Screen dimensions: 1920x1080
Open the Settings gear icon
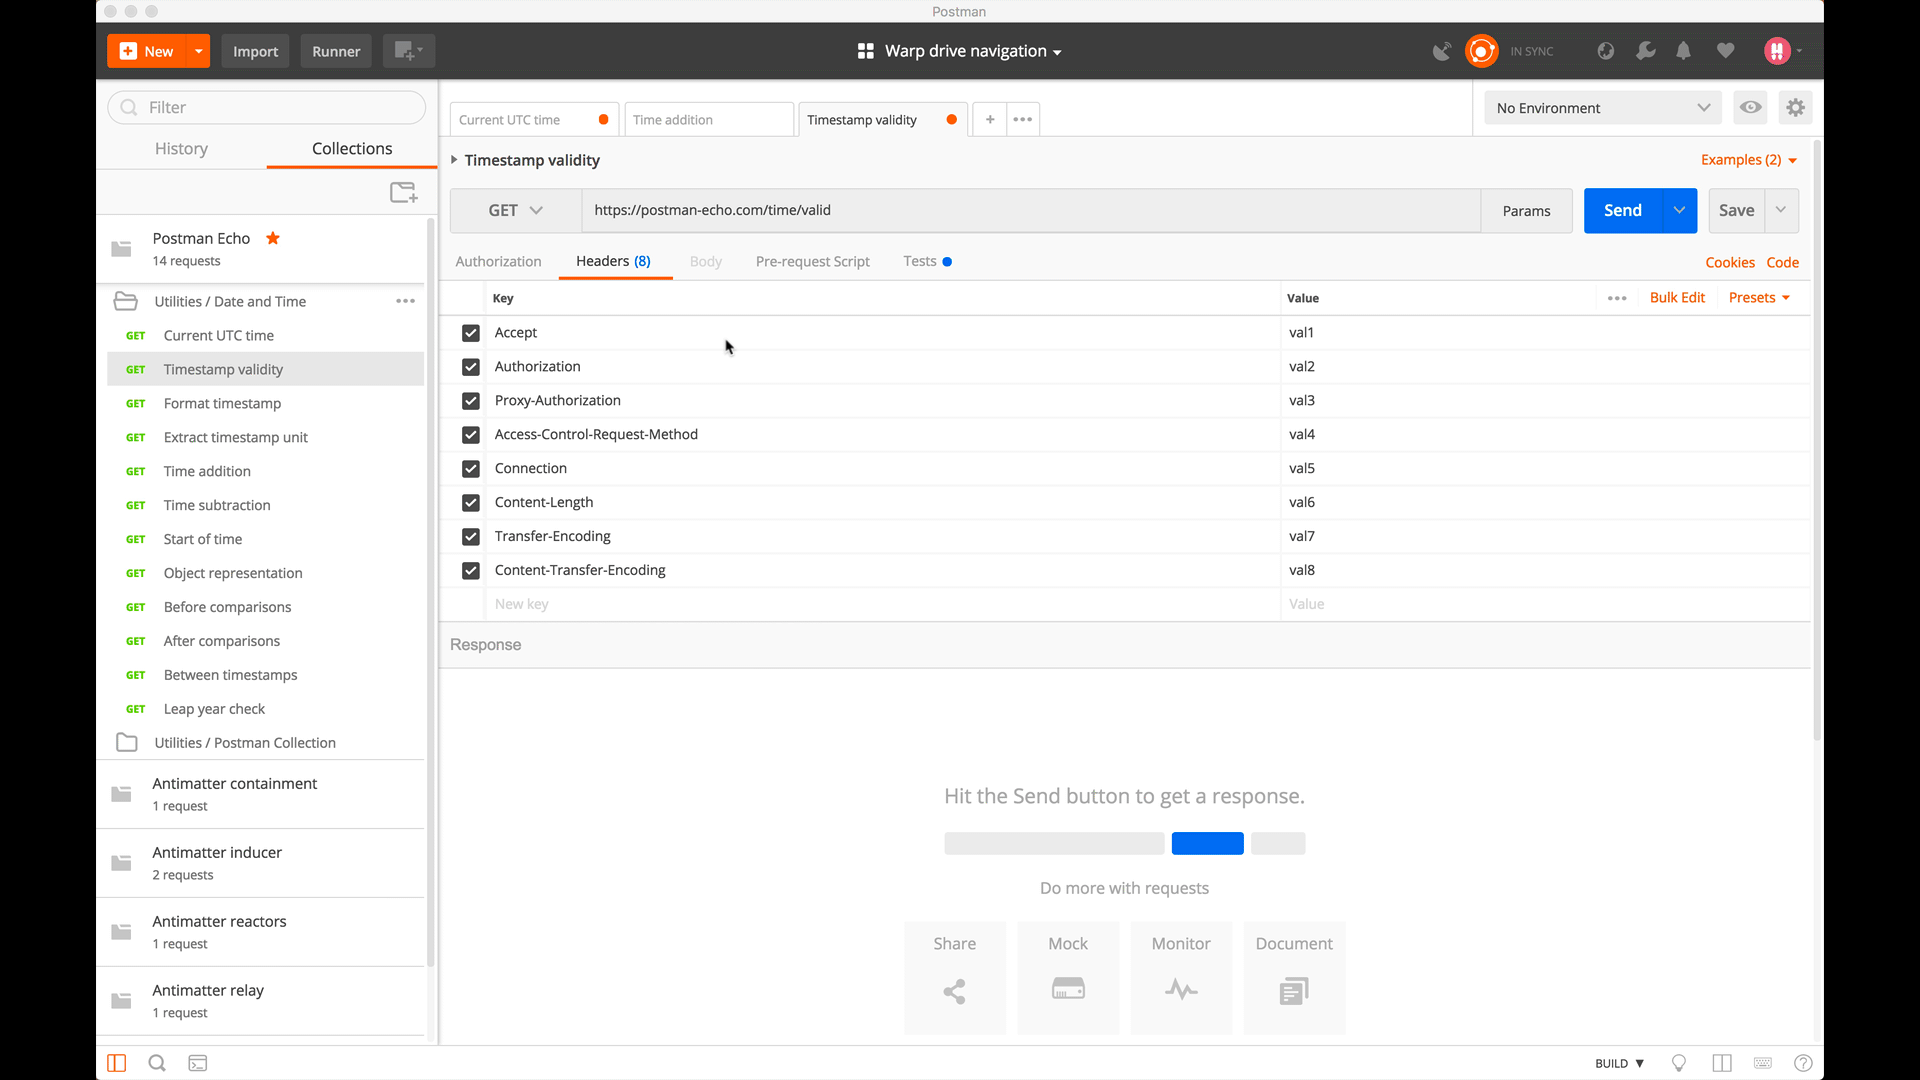tap(1796, 108)
